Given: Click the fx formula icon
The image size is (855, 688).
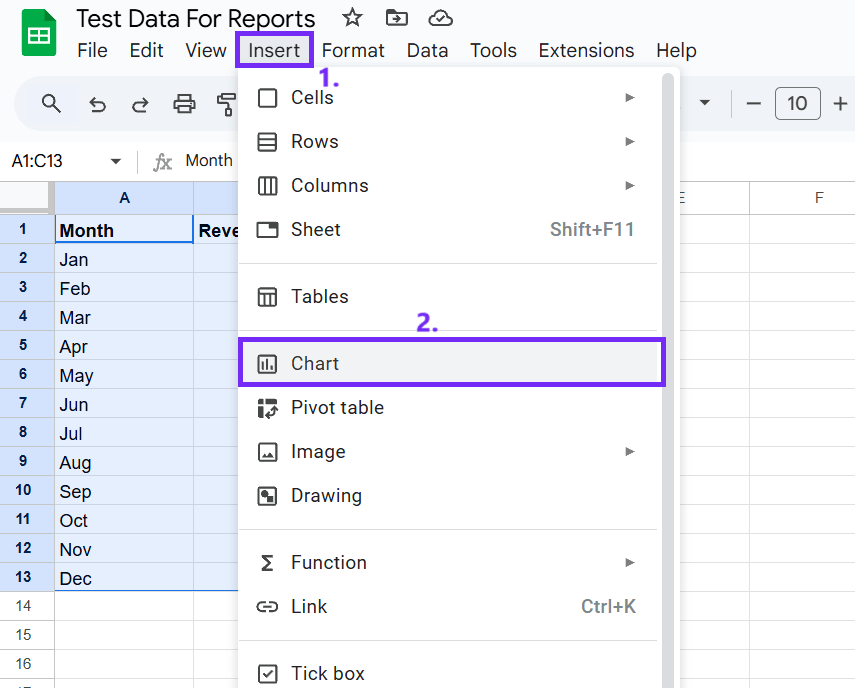Looking at the screenshot, I should 163,160.
